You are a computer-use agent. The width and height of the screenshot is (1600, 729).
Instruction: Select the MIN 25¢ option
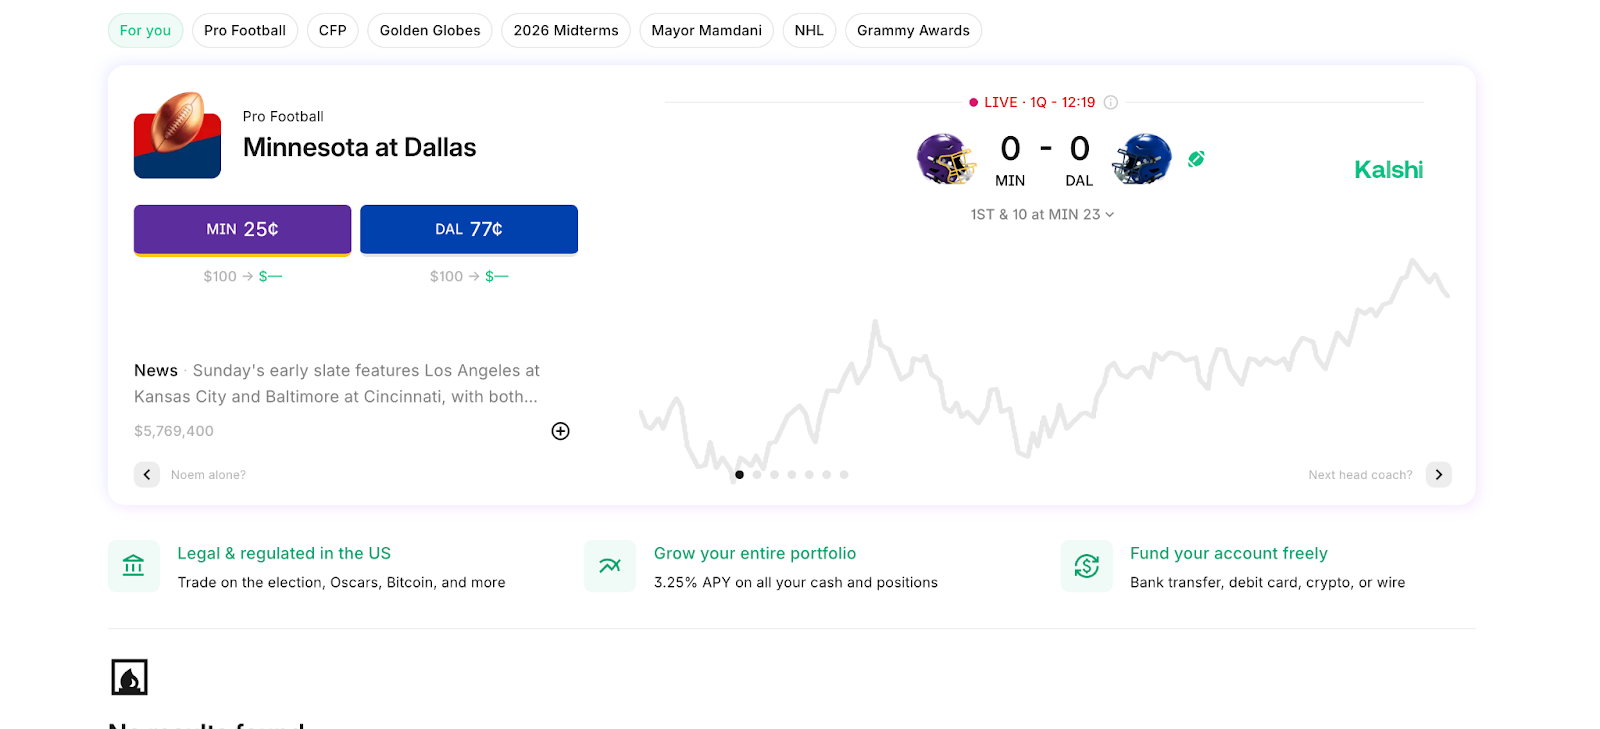(x=242, y=229)
